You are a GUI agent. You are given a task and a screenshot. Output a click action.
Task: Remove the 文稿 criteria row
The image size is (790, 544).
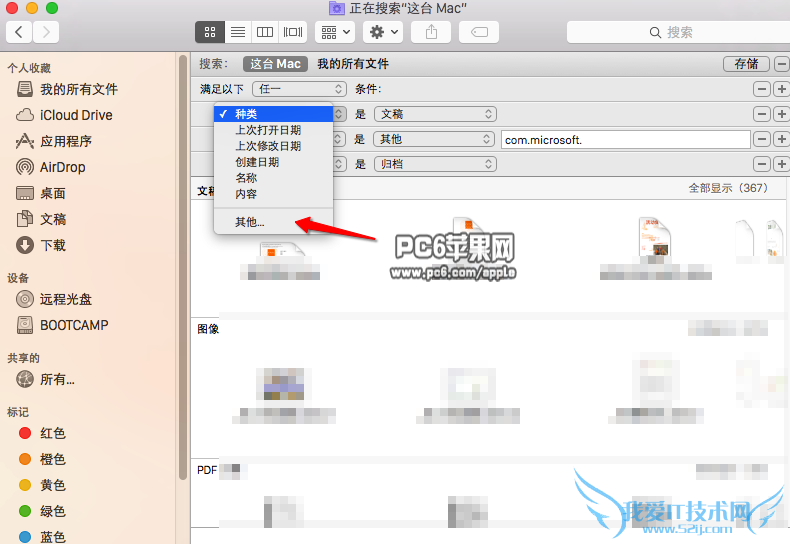pos(762,114)
